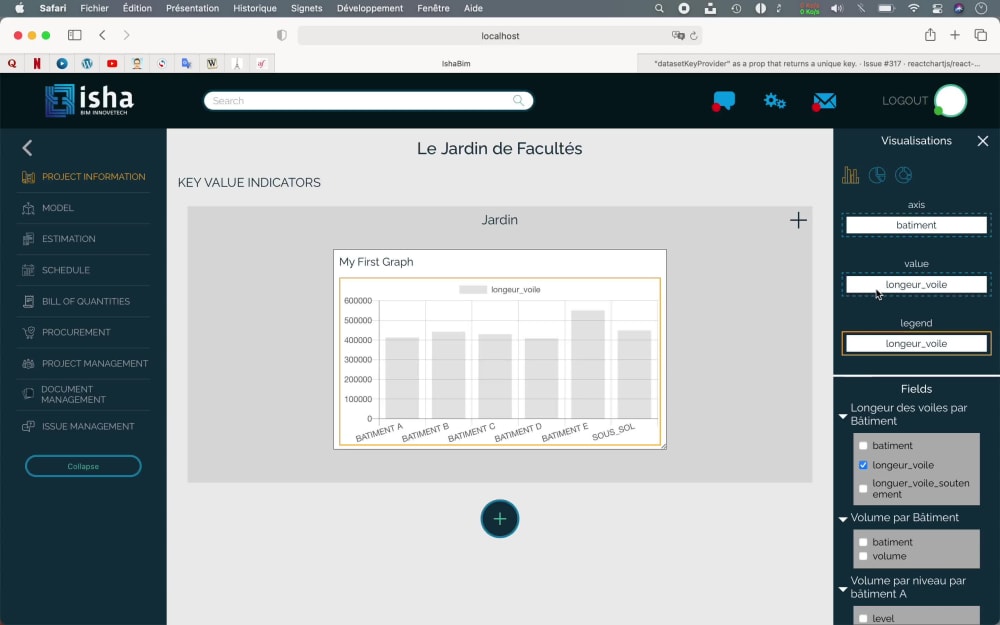Open the Développement menu
The width and height of the screenshot is (1000, 625).
(370, 8)
